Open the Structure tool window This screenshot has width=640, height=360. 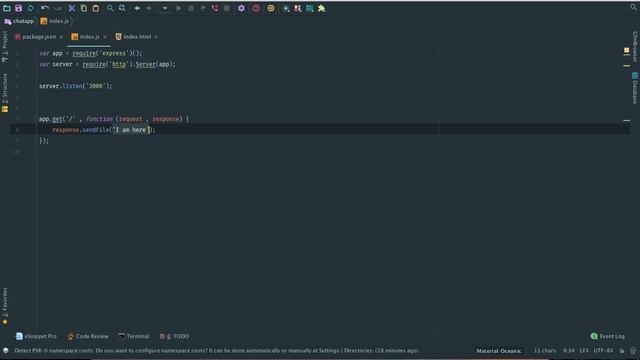coord(5,93)
